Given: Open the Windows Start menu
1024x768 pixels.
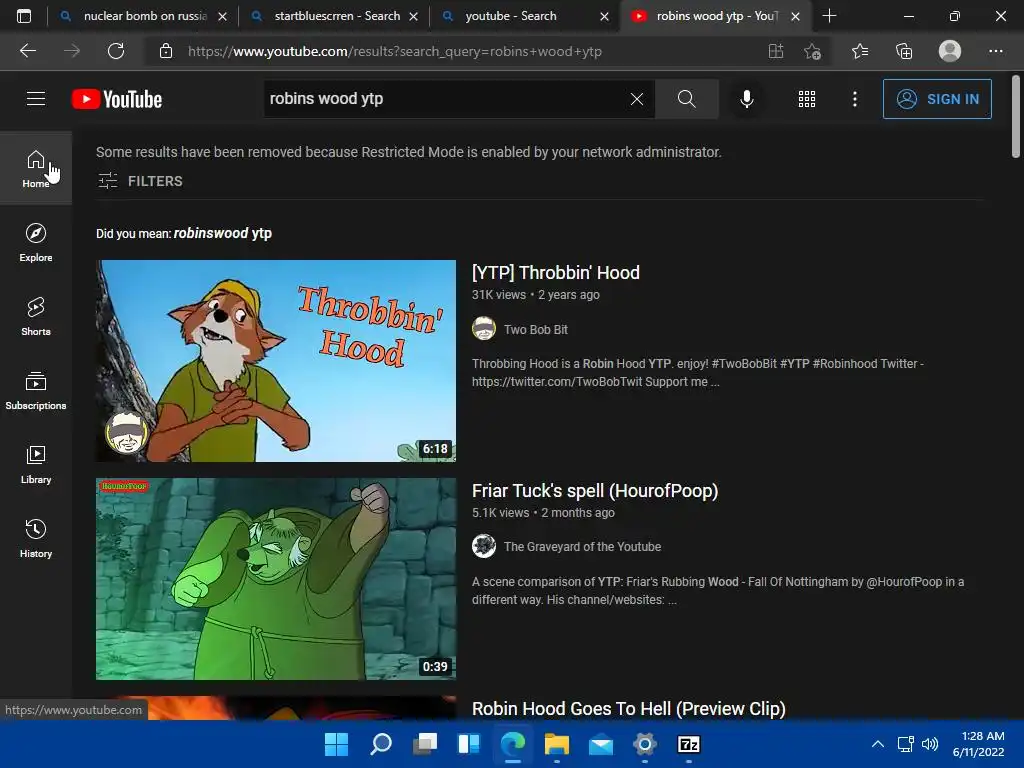Looking at the screenshot, I should [x=336, y=744].
